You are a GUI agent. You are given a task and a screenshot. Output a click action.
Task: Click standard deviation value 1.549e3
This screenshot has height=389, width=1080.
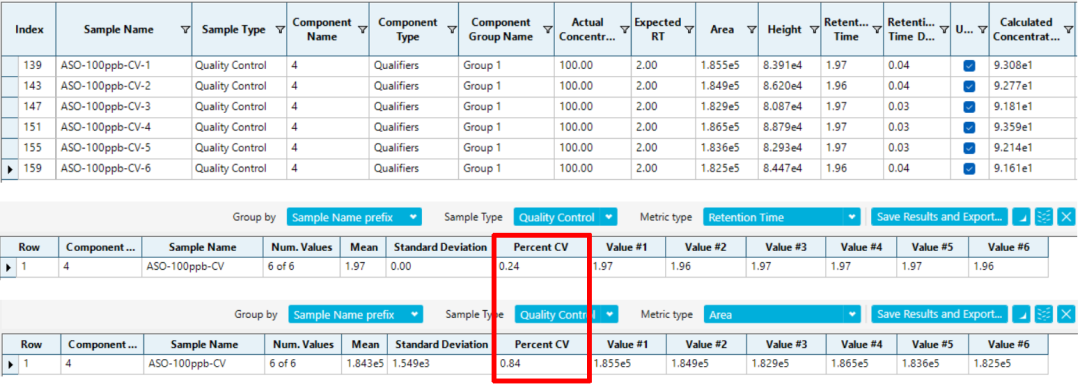pyautogui.click(x=440, y=364)
